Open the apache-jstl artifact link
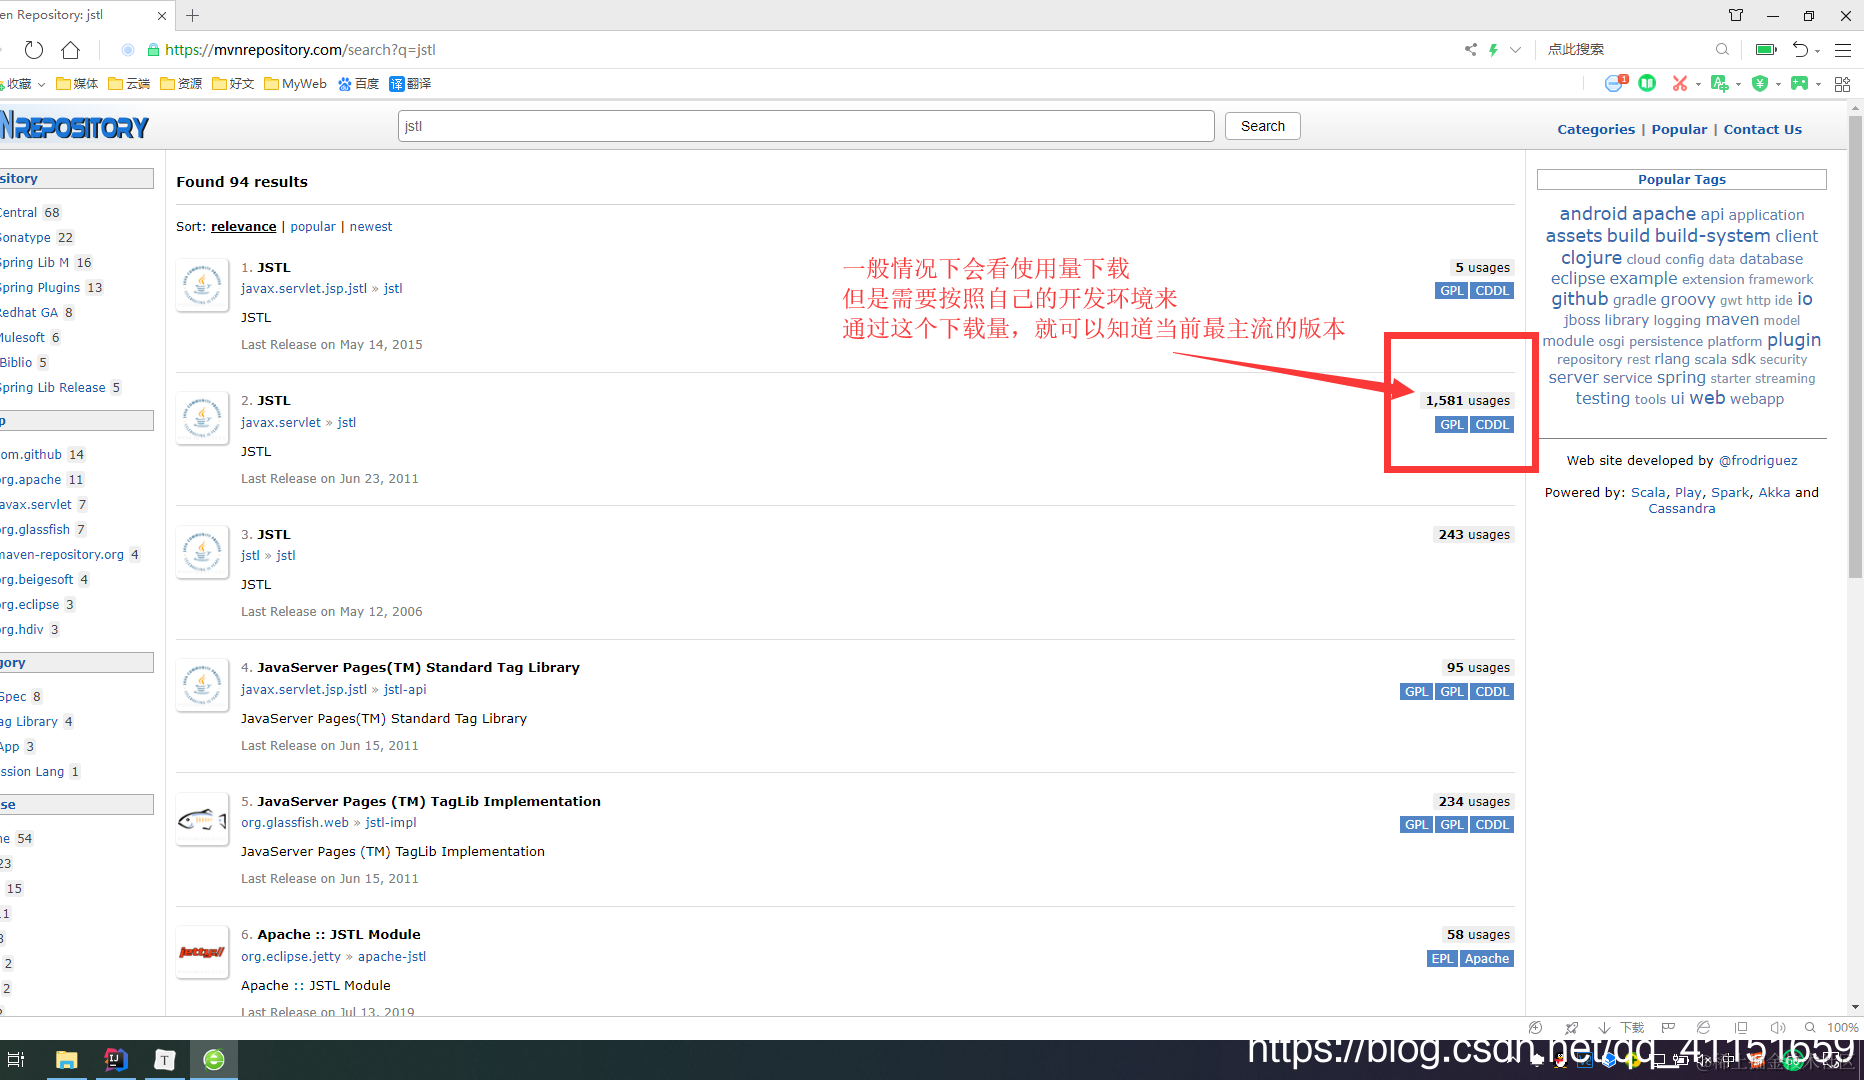This screenshot has height=1080, width=1864. point(392,956)
